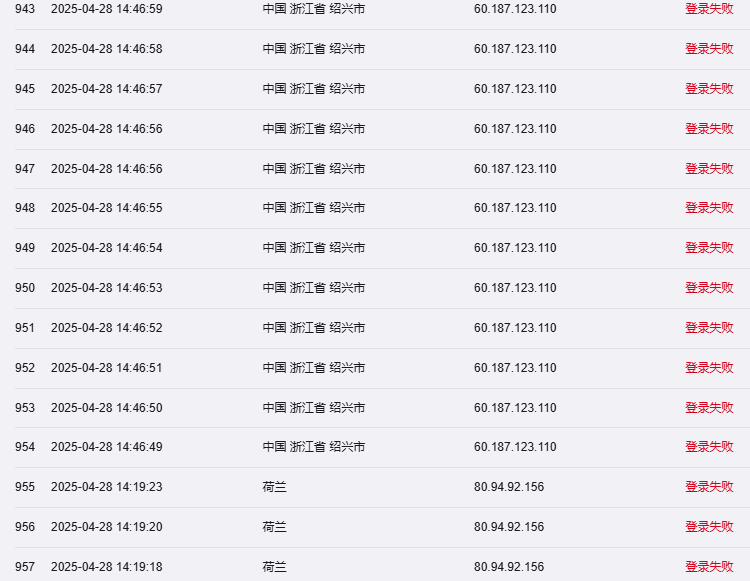Click 登录失败 status in row 957
This screenshot has width=750, height=581.
pyautogui.click(x=709, y=566)
